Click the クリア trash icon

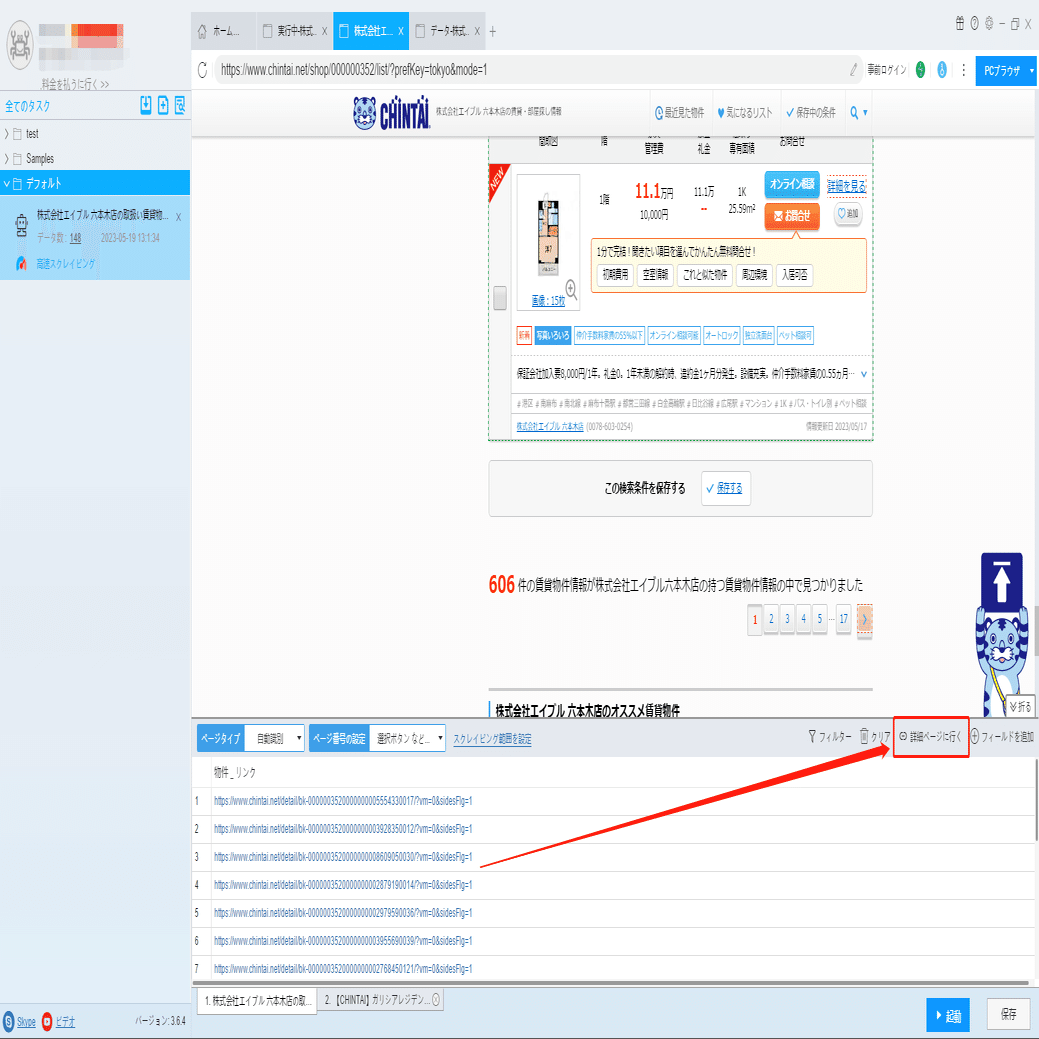coord(864,736)
